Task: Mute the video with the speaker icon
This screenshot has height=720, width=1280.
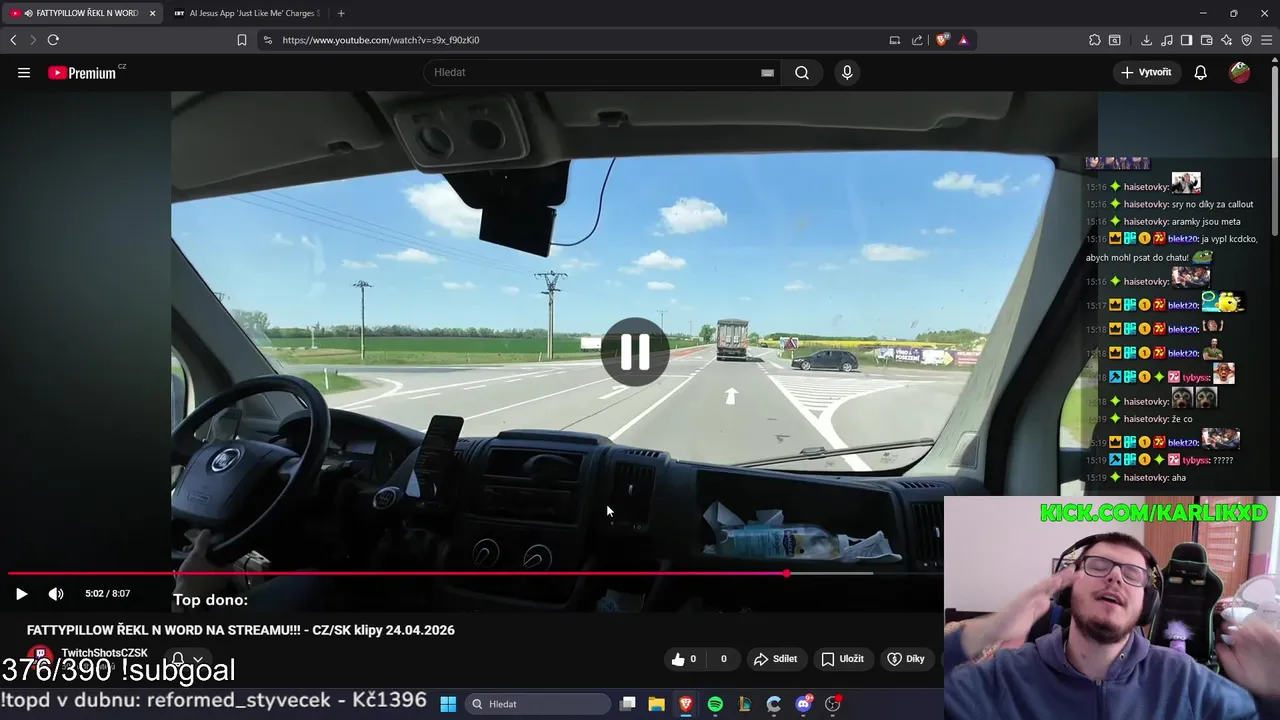Action: (x=56, y=593)
